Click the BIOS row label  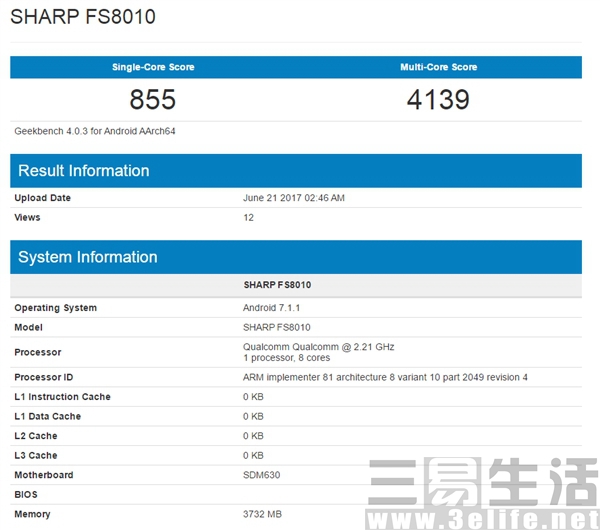(26, 494)
